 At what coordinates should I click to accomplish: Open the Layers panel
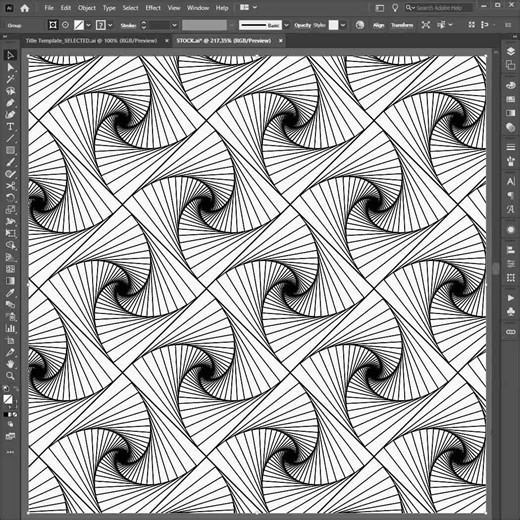(x=510, y=51)
